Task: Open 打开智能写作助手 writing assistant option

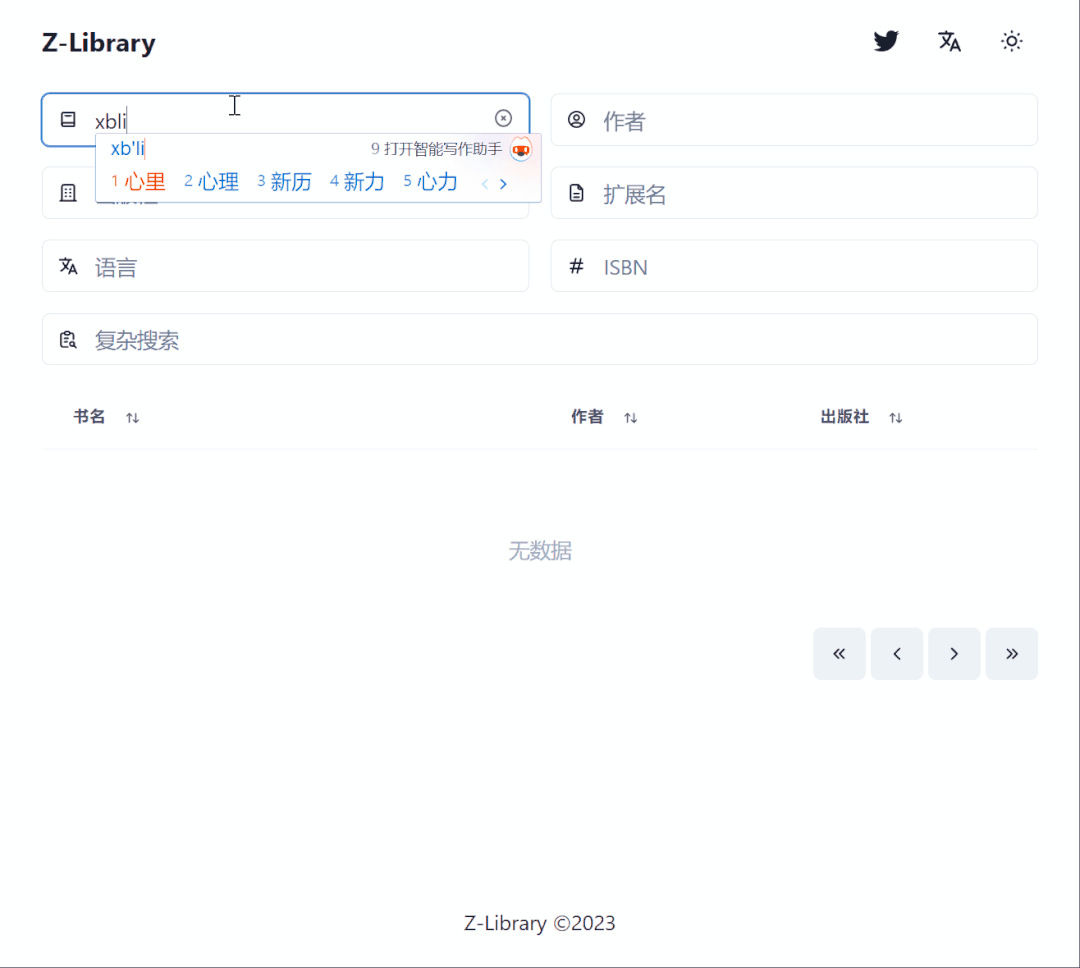Action: (x=437, y=149)
